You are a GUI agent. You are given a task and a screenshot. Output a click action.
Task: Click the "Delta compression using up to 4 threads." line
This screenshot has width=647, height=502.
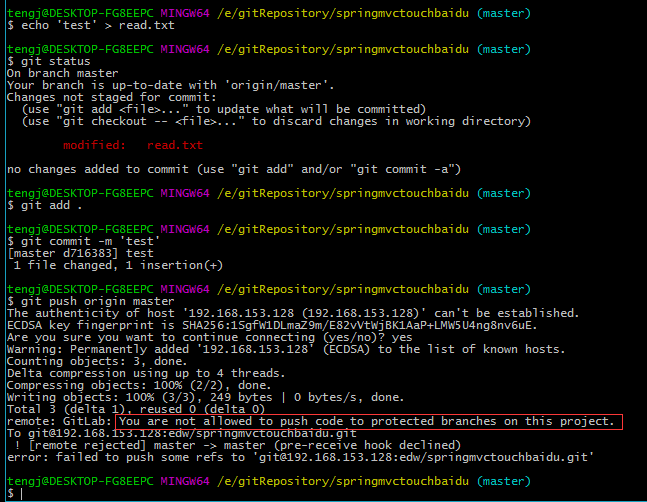146,373
